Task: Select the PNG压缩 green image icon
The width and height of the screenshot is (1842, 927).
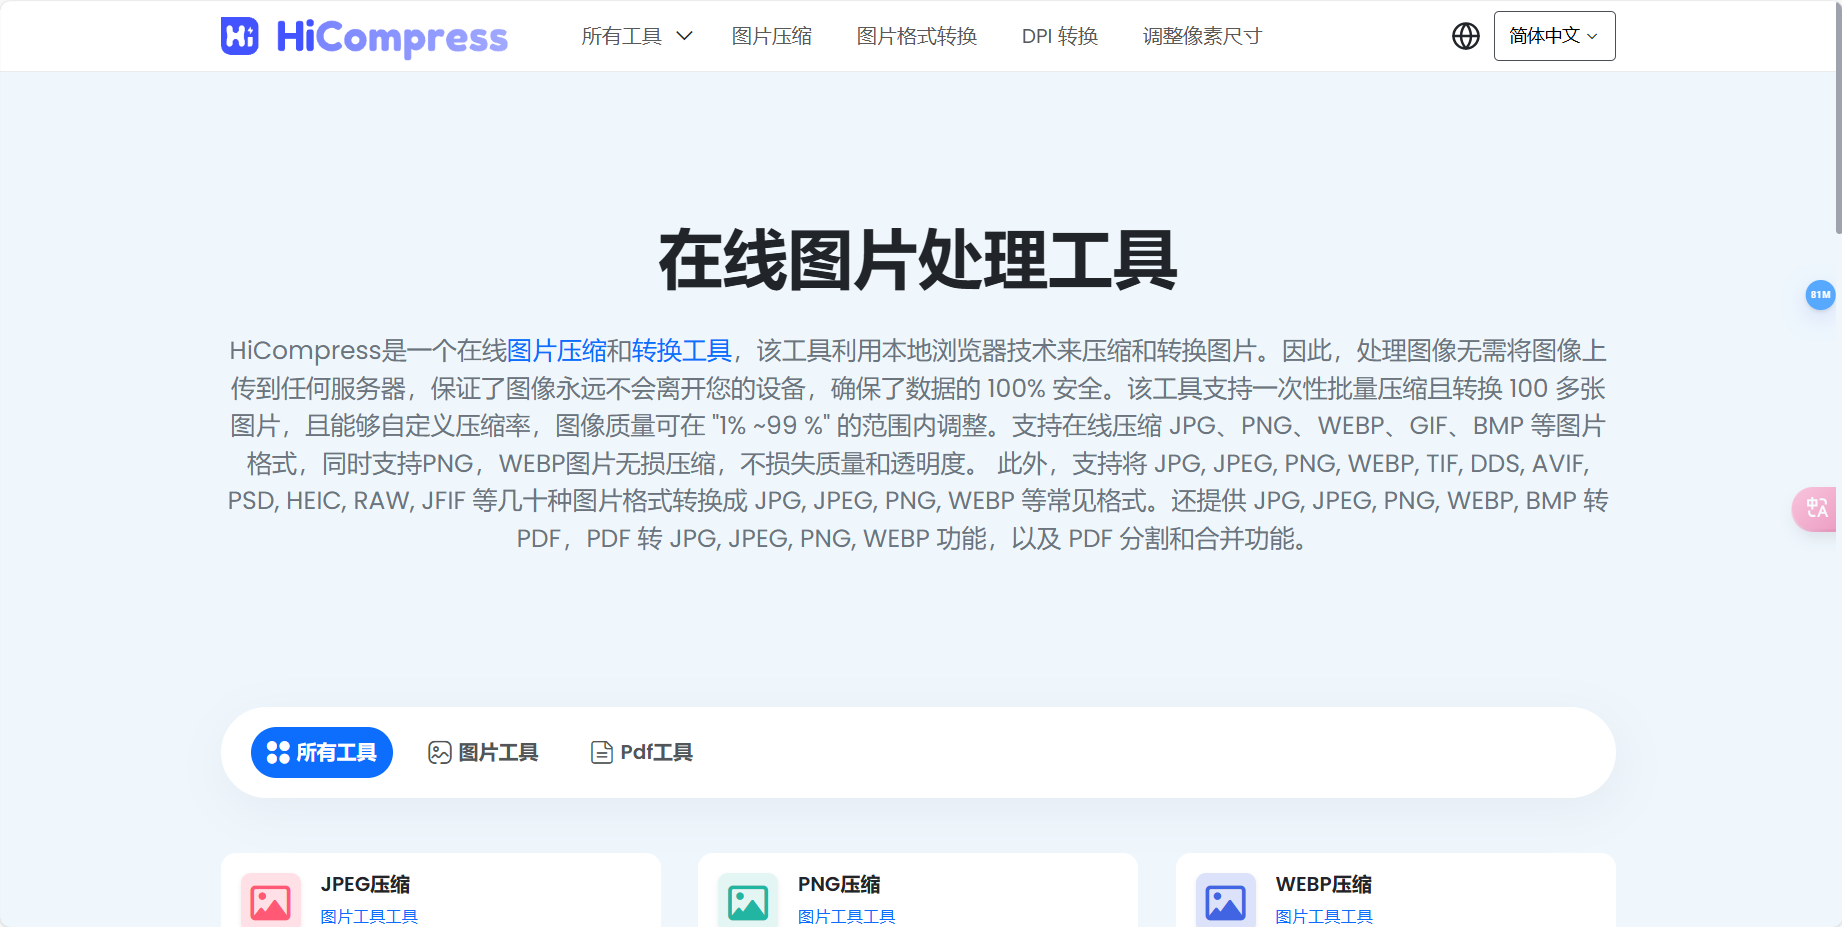Action: (x=747, y=899)
